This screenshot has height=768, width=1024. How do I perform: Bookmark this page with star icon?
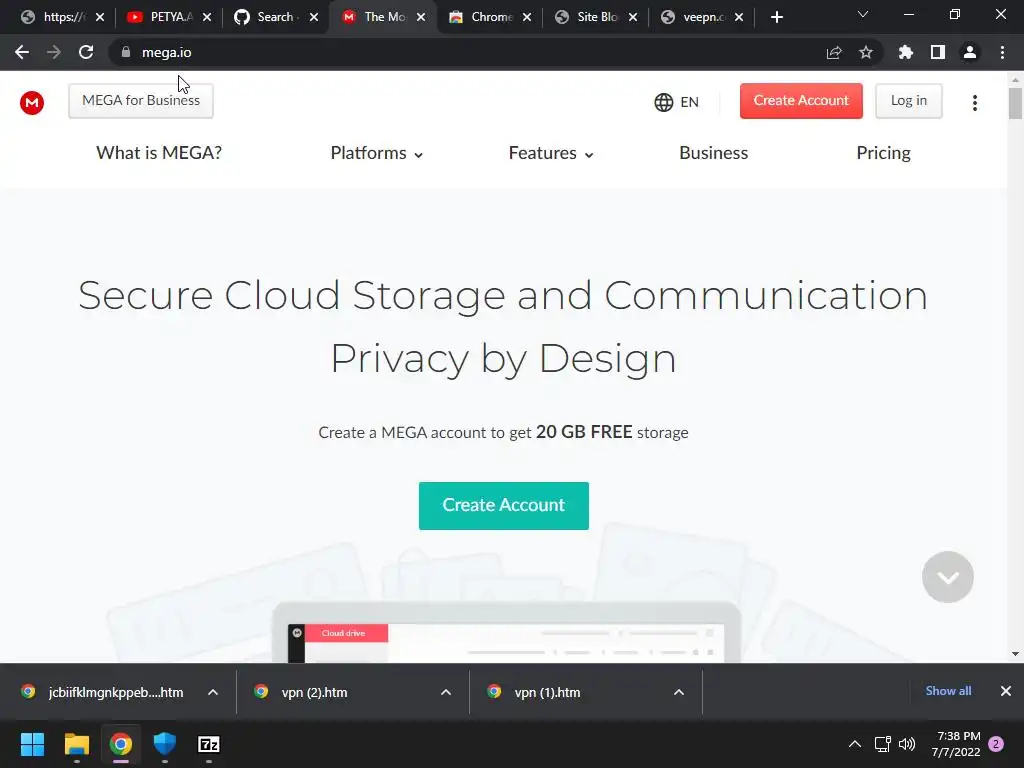[866, 52]
